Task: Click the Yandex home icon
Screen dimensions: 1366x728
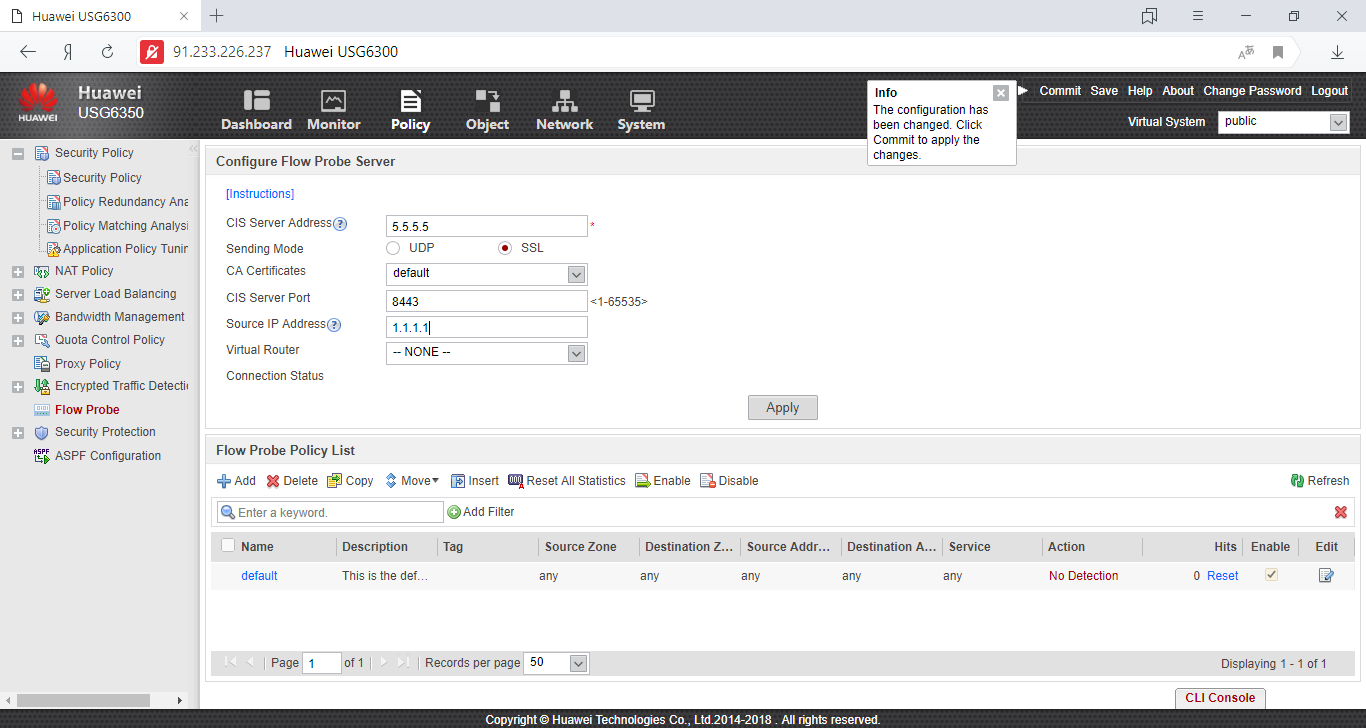Action: pyautogui.click(x=68, y=52)
